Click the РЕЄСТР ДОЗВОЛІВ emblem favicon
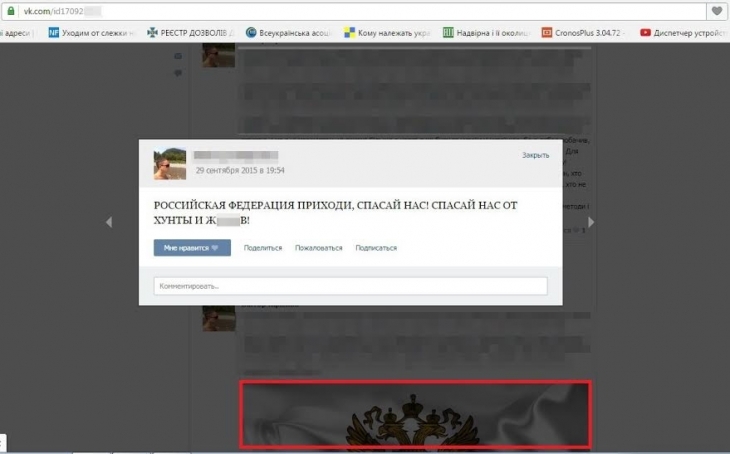Viewport: 730px width, 454px height. (152, 33)
